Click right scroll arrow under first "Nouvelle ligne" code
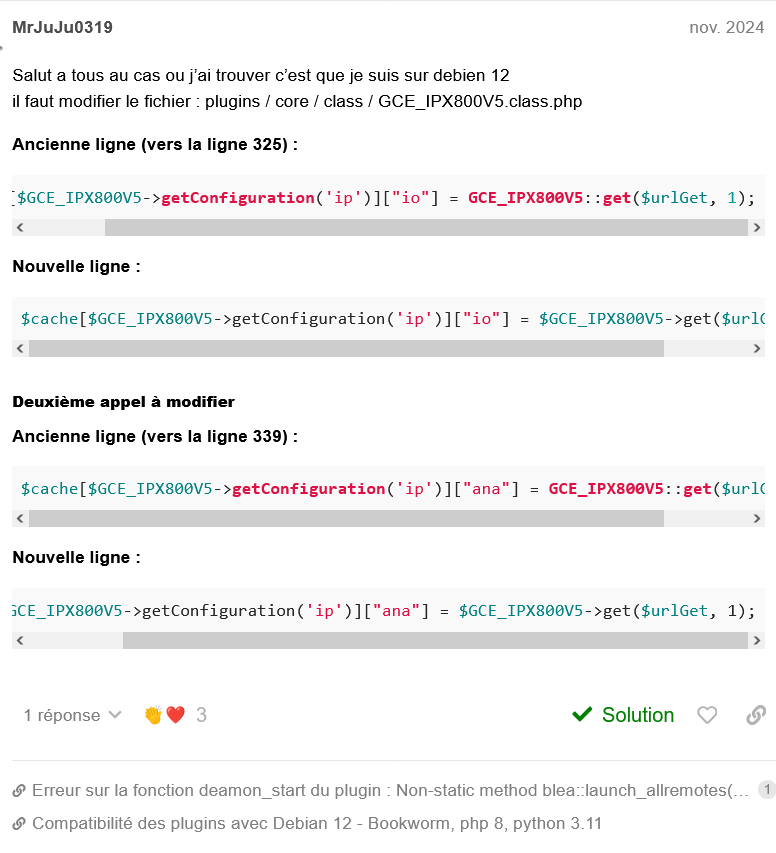Screen dimensions: 776x853 (x=757, y=348)
